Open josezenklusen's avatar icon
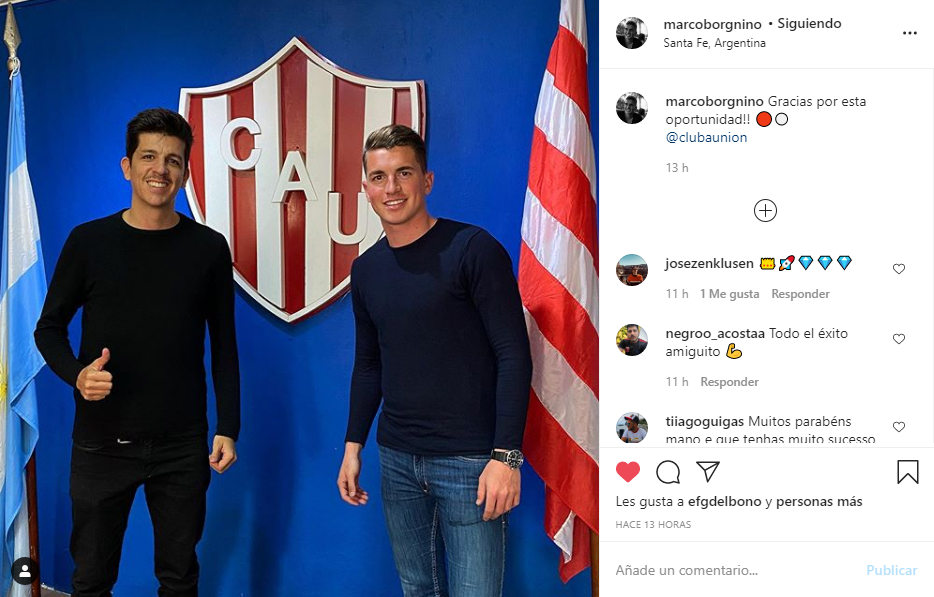 pyautogui.click(x=631, y=270)
